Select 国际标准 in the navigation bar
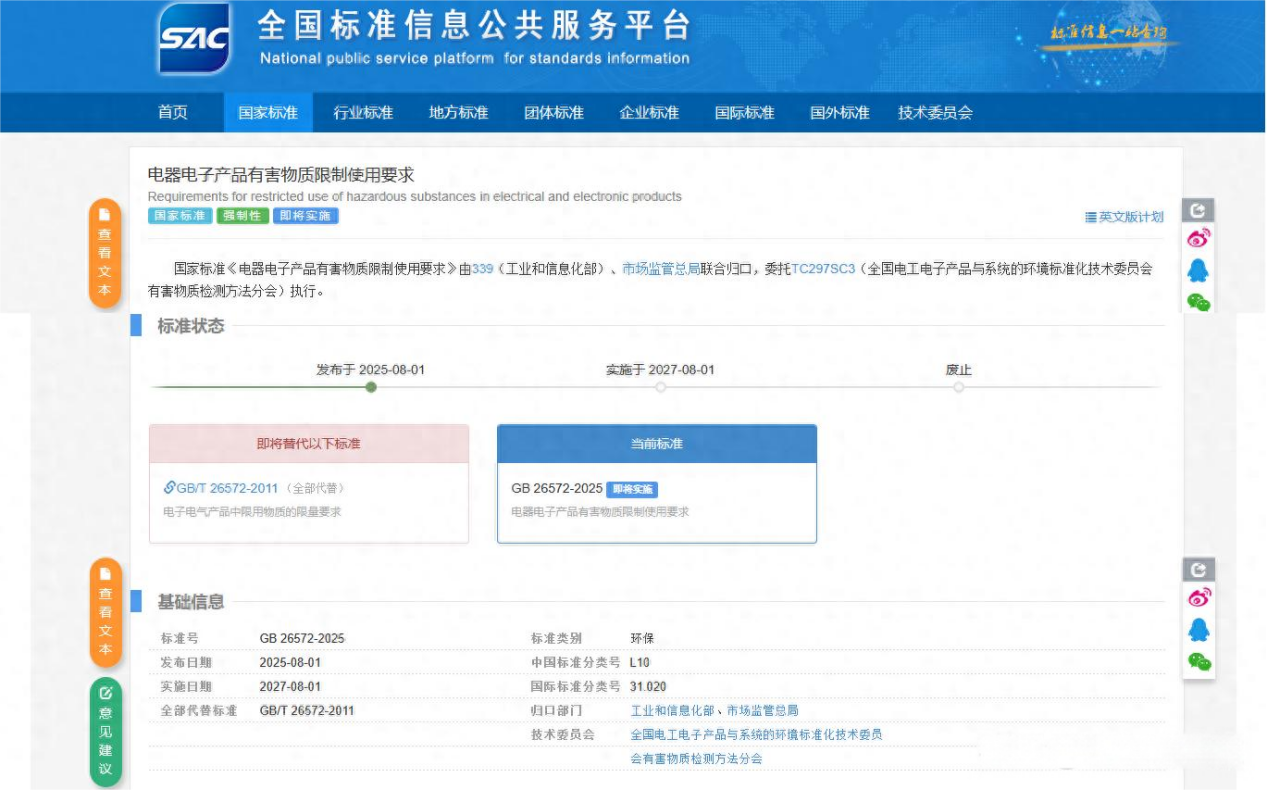This screenshot has height=790, width=1267. tap(744, 113)
